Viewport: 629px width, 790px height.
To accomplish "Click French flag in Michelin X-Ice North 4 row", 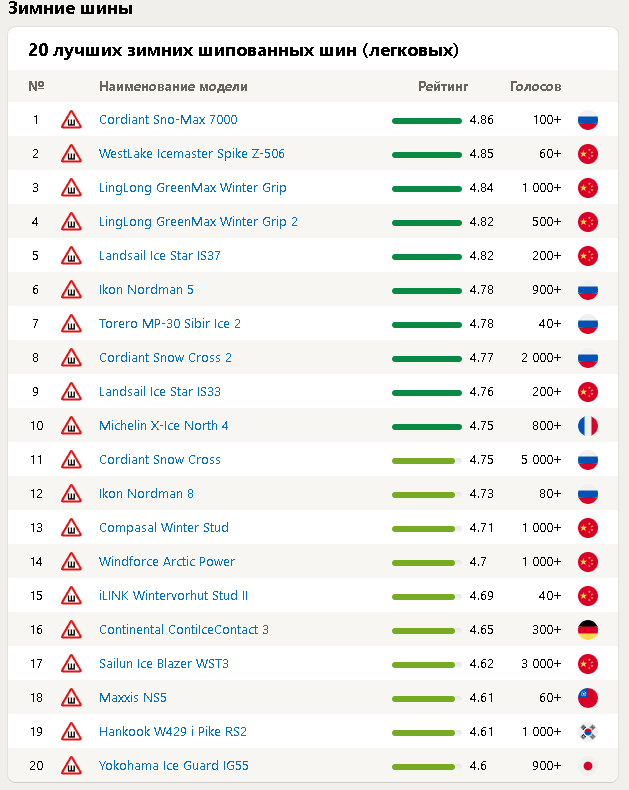I will click(588, 426).
